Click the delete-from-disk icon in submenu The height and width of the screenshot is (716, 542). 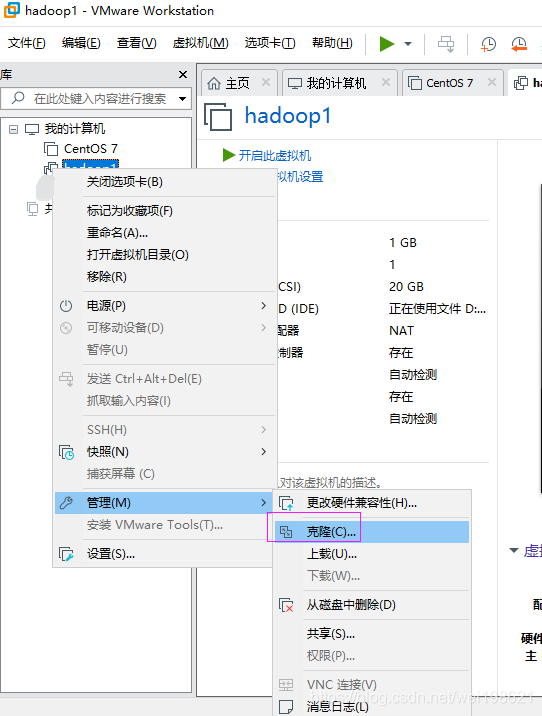[286, 605]
